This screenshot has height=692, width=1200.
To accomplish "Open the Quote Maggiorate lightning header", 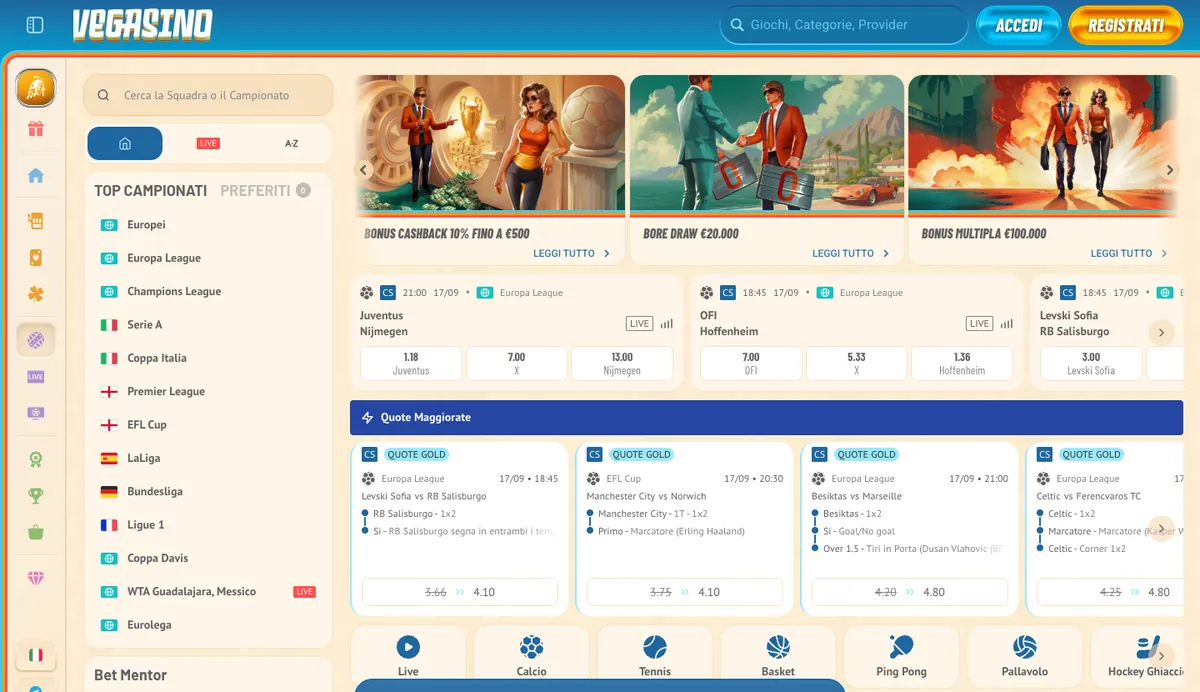I will (766, 417).
